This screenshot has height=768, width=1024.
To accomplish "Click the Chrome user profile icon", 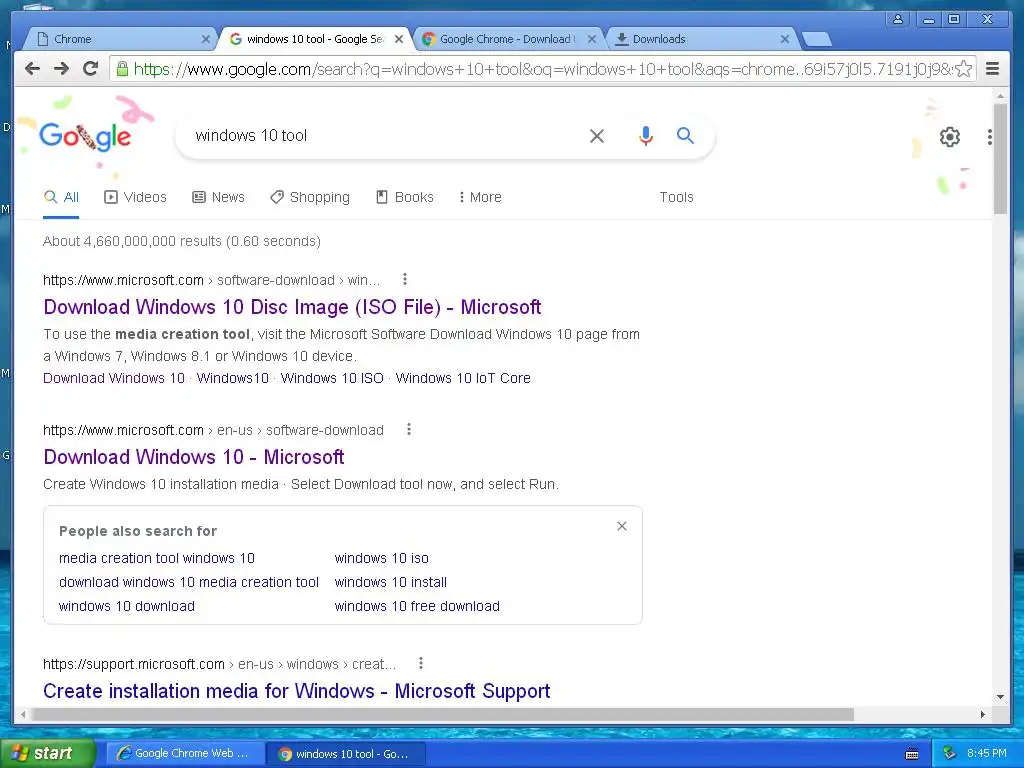I will [898, 19].
